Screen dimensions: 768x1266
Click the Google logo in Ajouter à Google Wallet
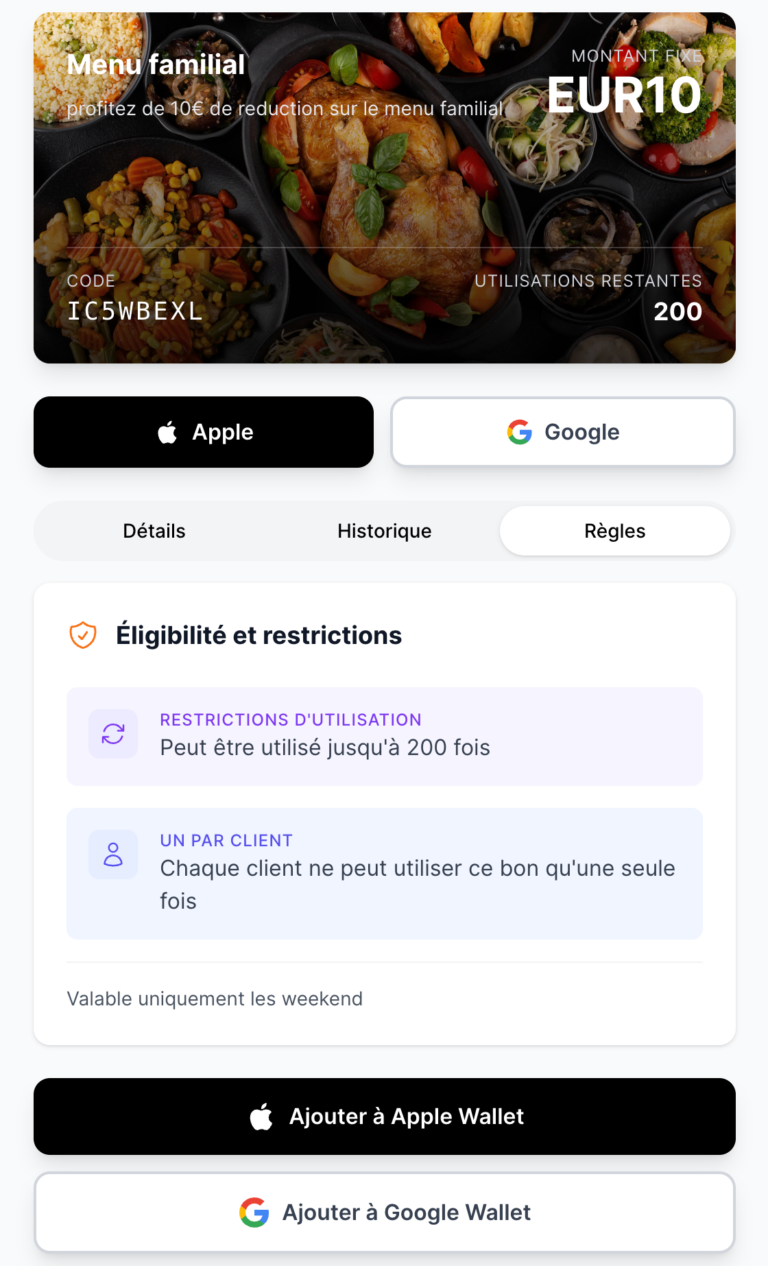point(254,1213)
